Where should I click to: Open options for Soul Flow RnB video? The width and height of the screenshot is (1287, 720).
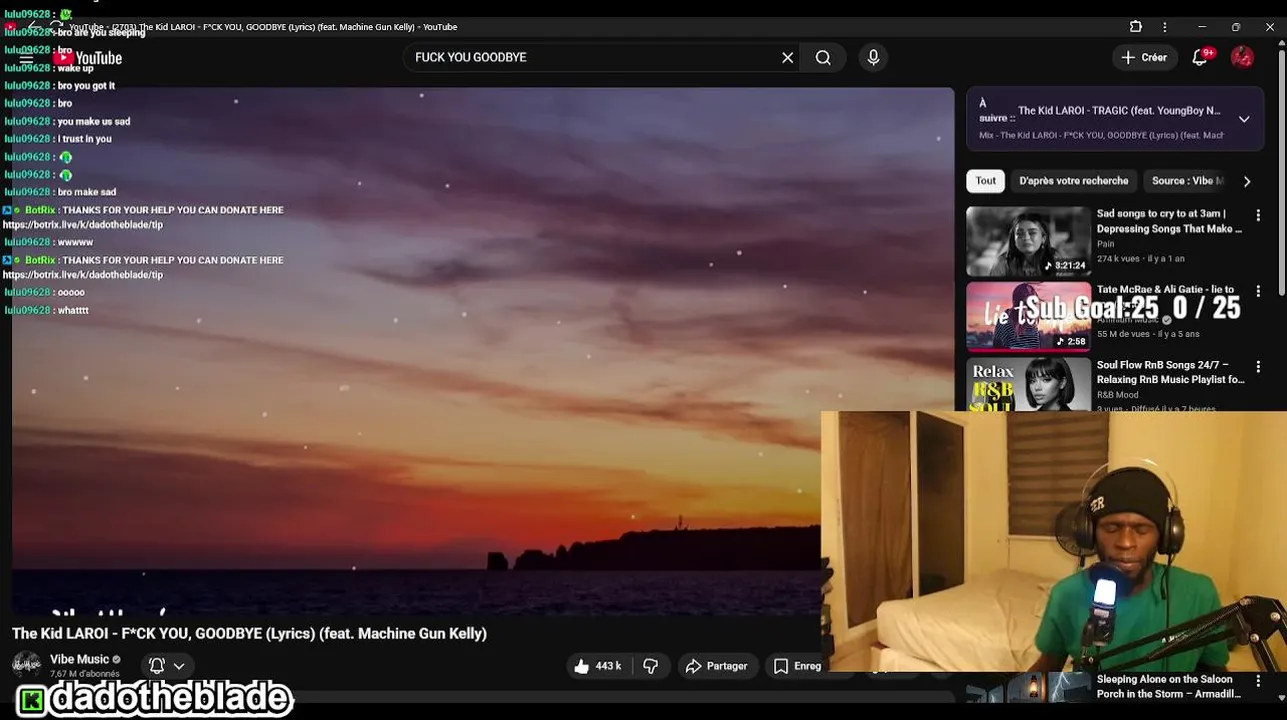(x=1258, y=367)
